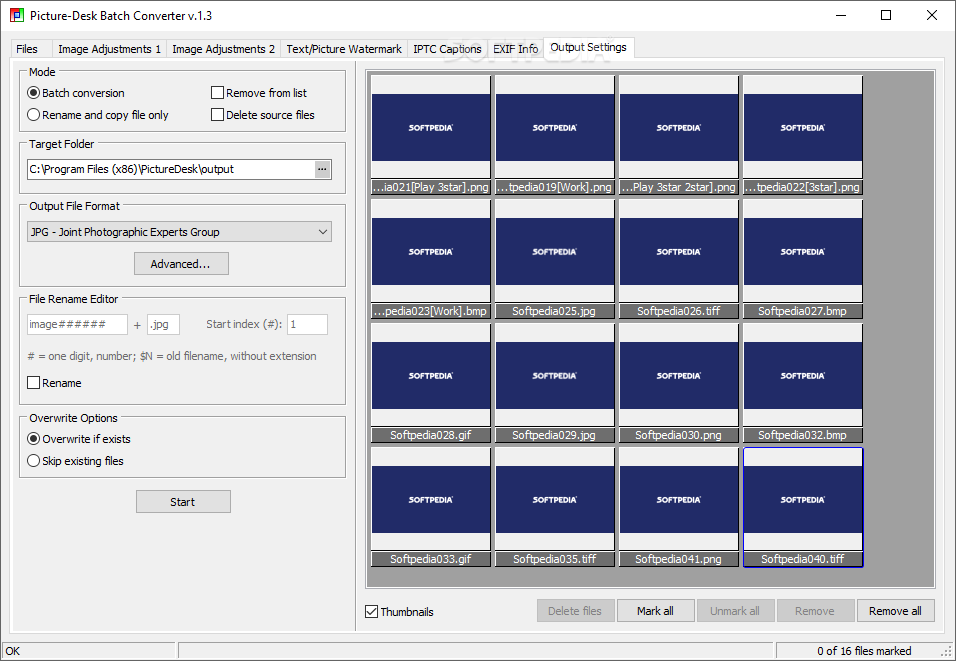Click the Picture-Desk app icon in title bar

16,15
